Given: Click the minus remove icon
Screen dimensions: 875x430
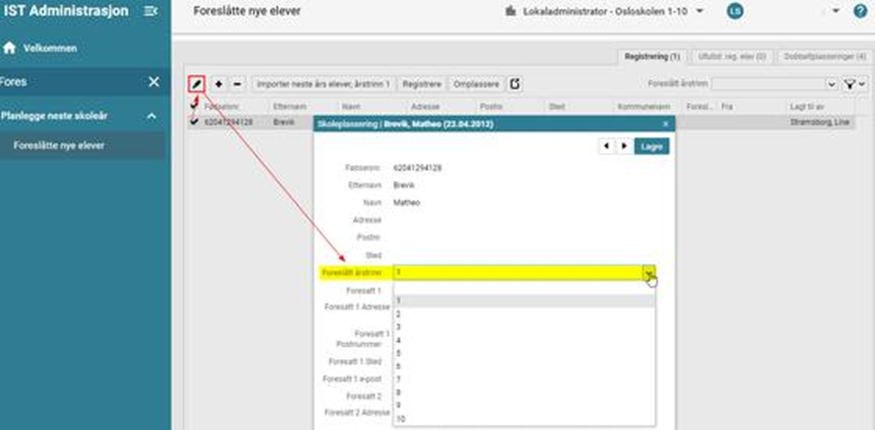Looking at the screenshot, I should coord(237,84).
